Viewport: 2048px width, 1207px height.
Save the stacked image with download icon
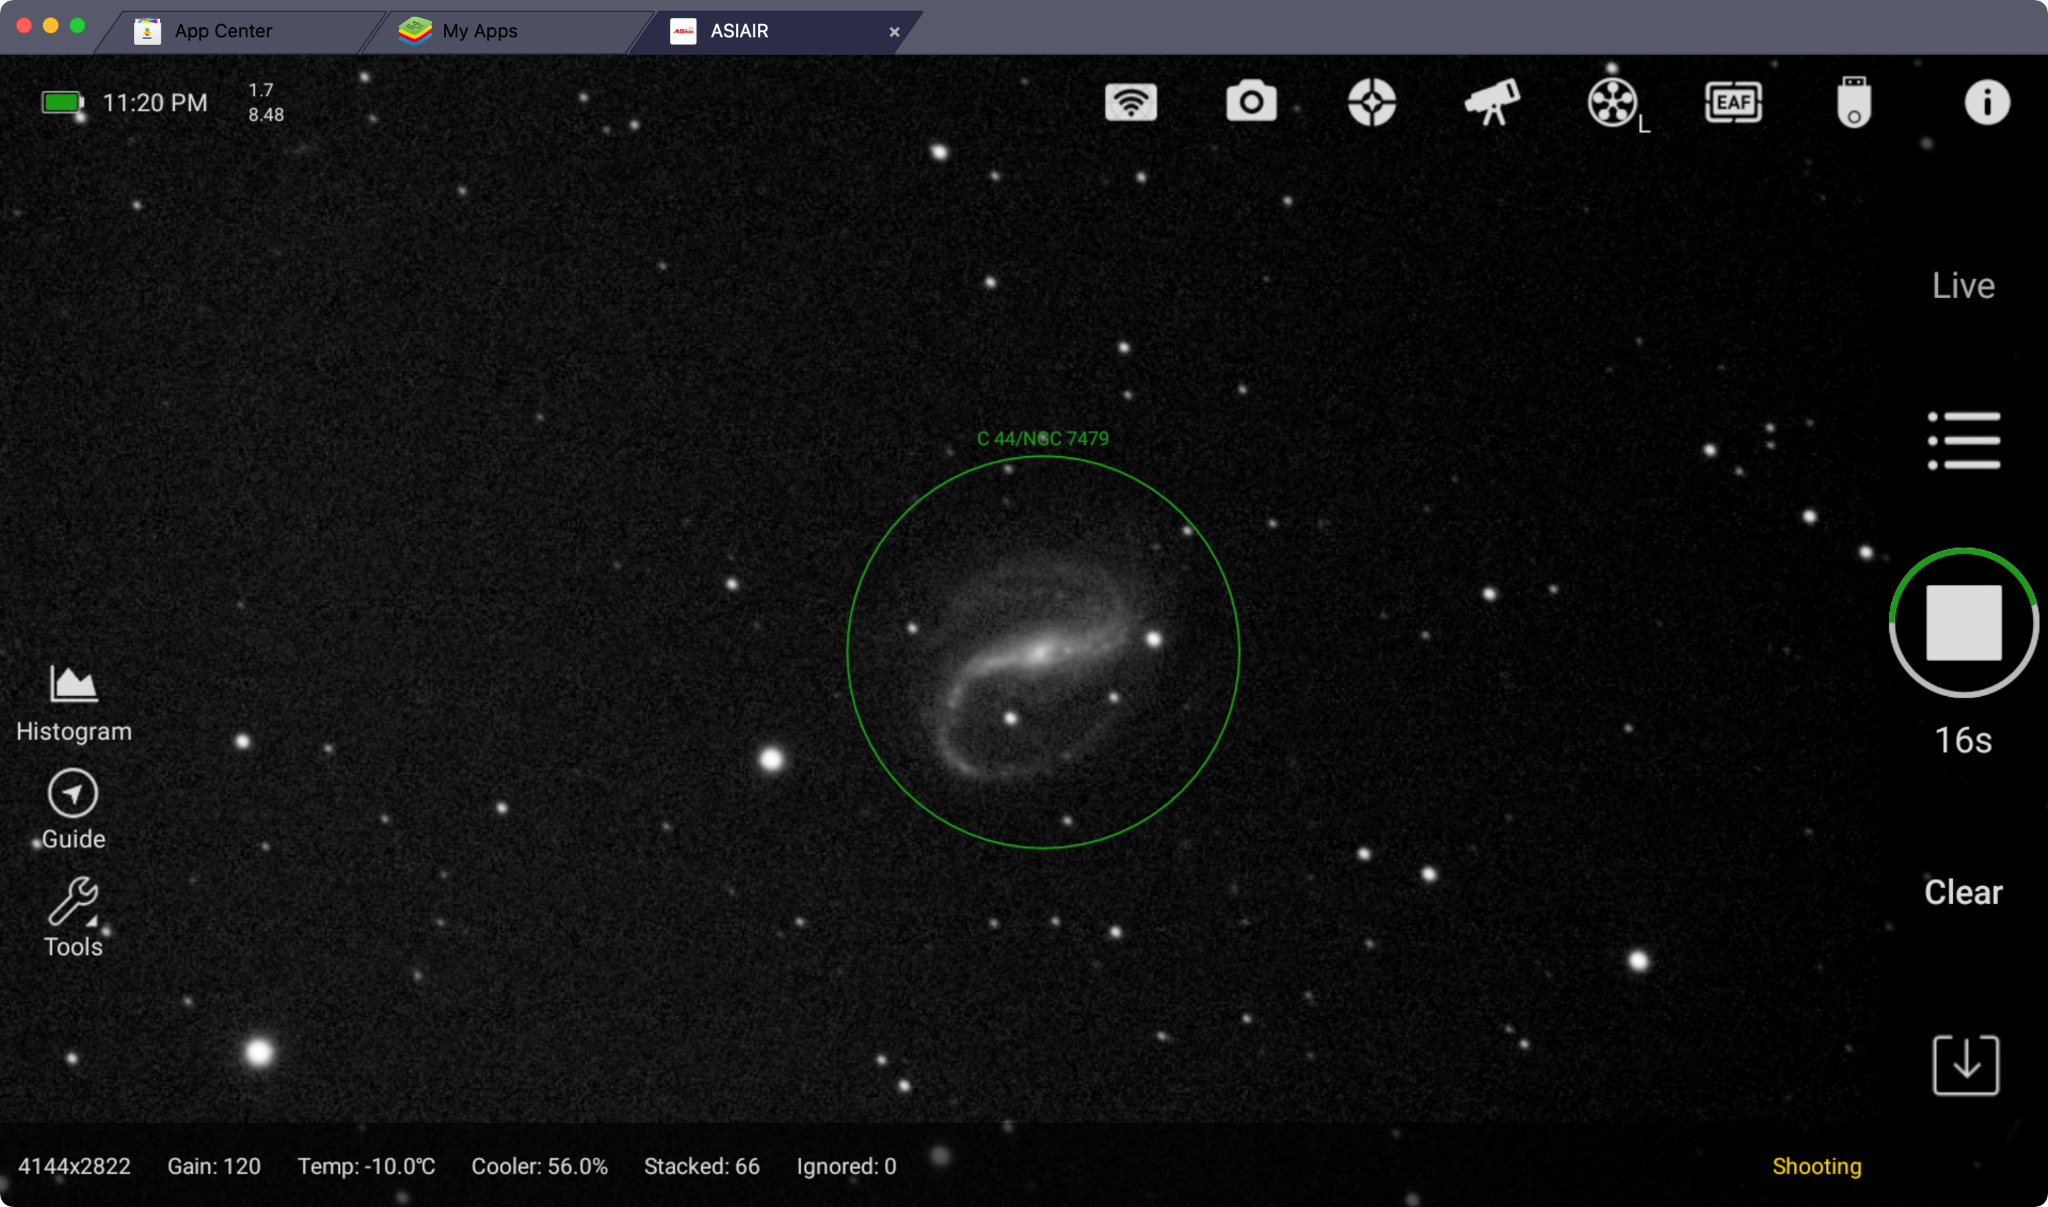click(x=1965, y=1065)
